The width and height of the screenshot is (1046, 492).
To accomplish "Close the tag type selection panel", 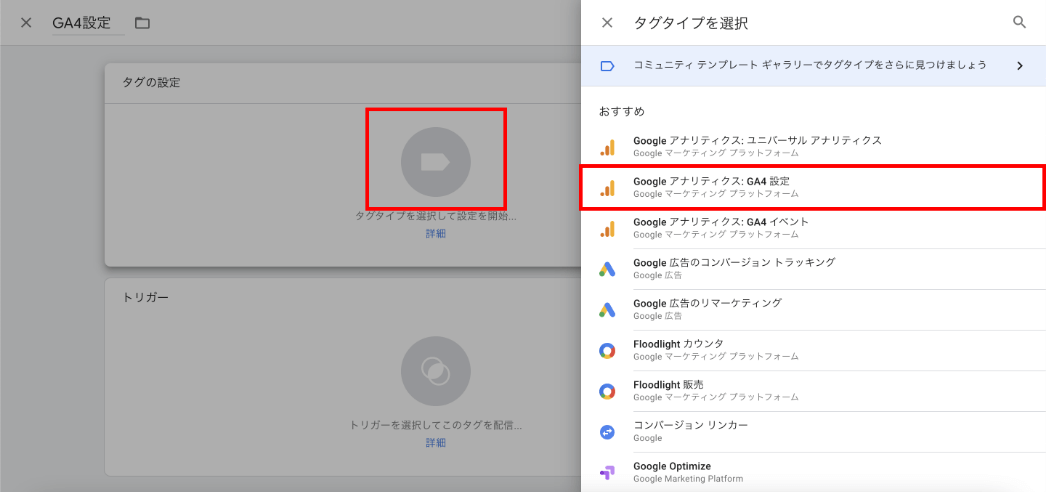I will pos(607,23).
